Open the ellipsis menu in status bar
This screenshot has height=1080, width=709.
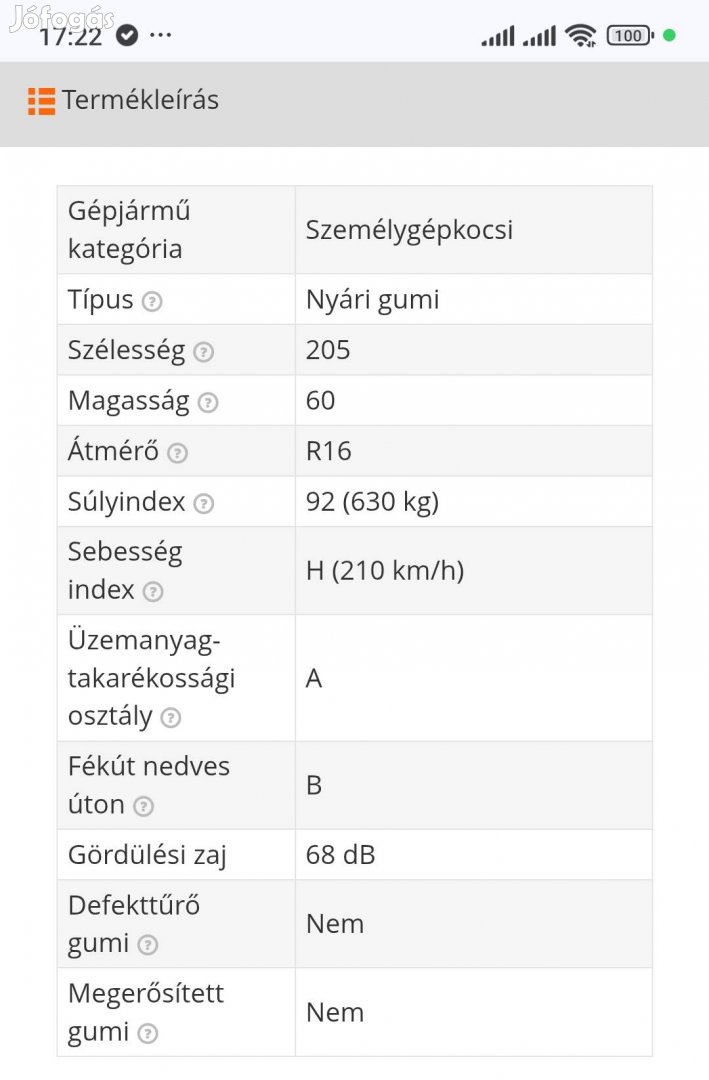[x=159, y=36]
